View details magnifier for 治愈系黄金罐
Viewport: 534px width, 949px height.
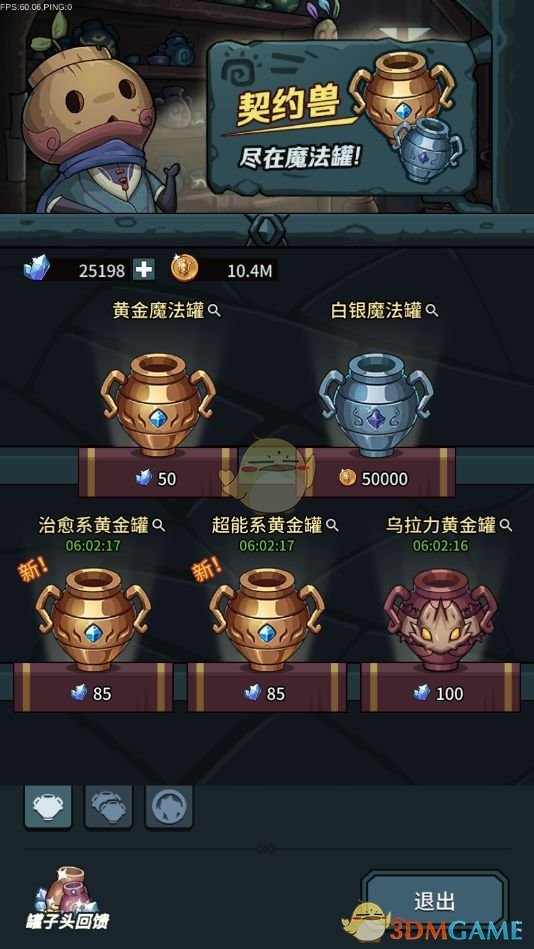159,525
